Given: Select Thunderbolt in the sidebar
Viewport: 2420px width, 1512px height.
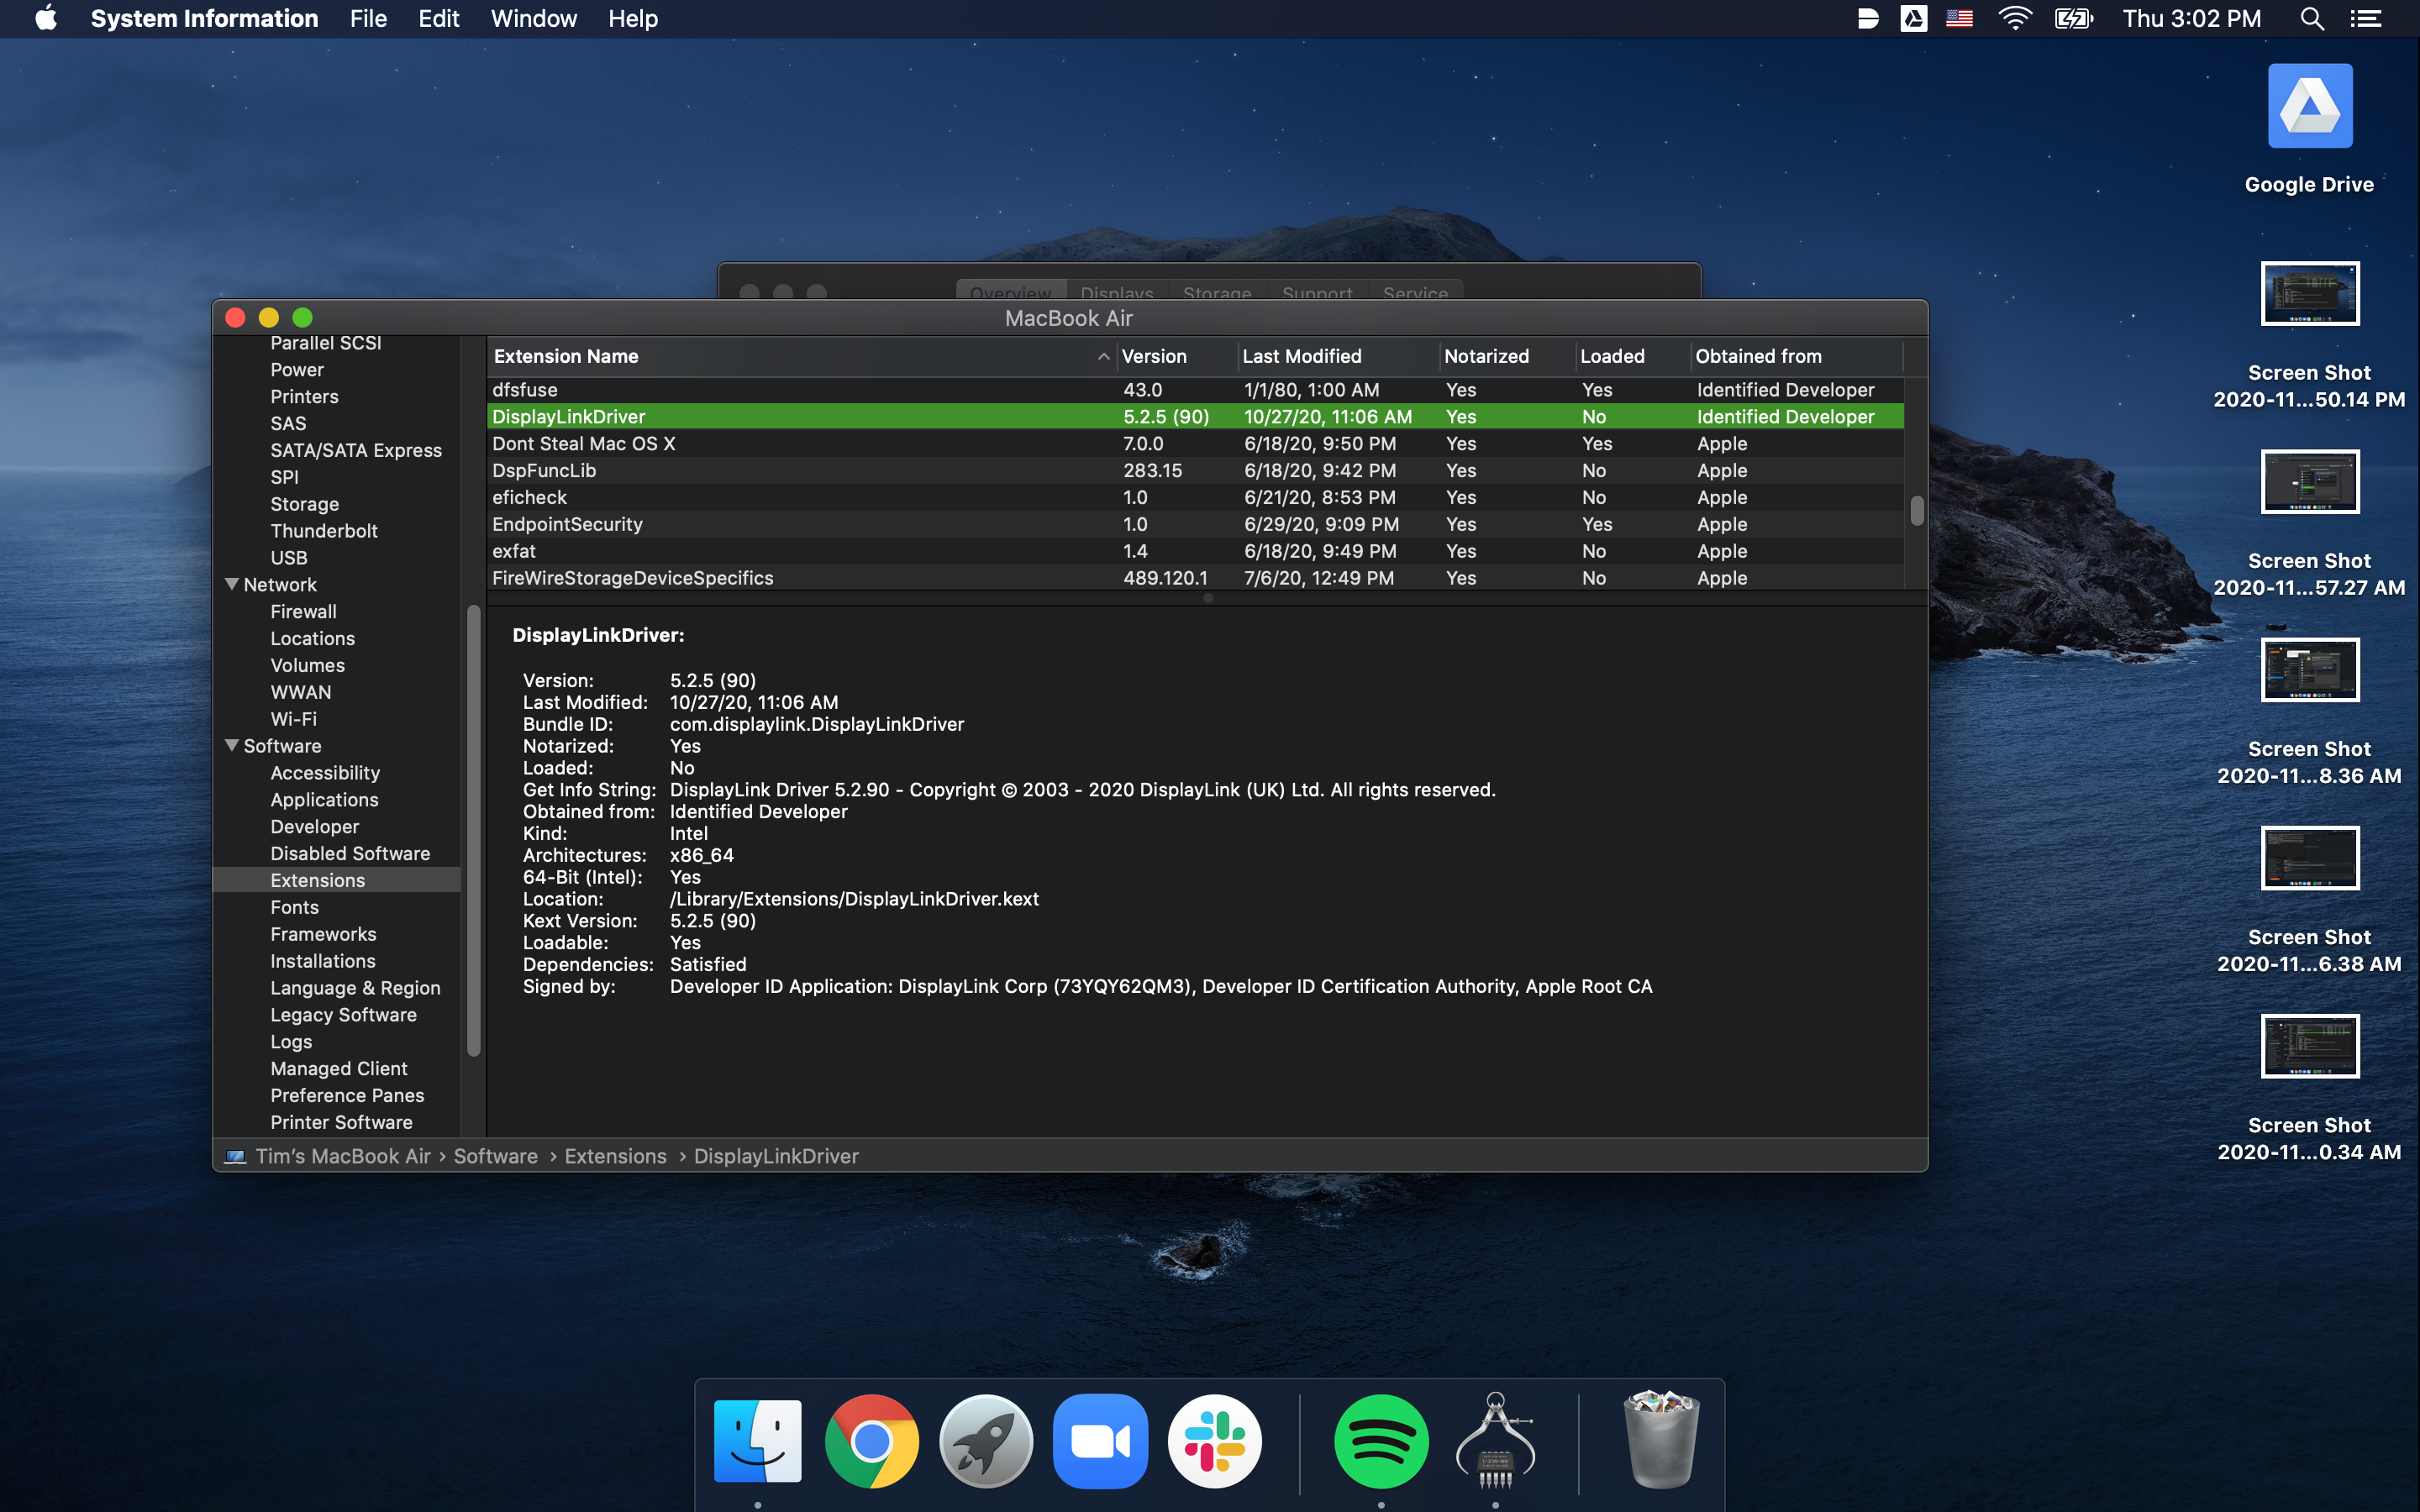Looking at the screenshot, I should [x=323, y=531].
